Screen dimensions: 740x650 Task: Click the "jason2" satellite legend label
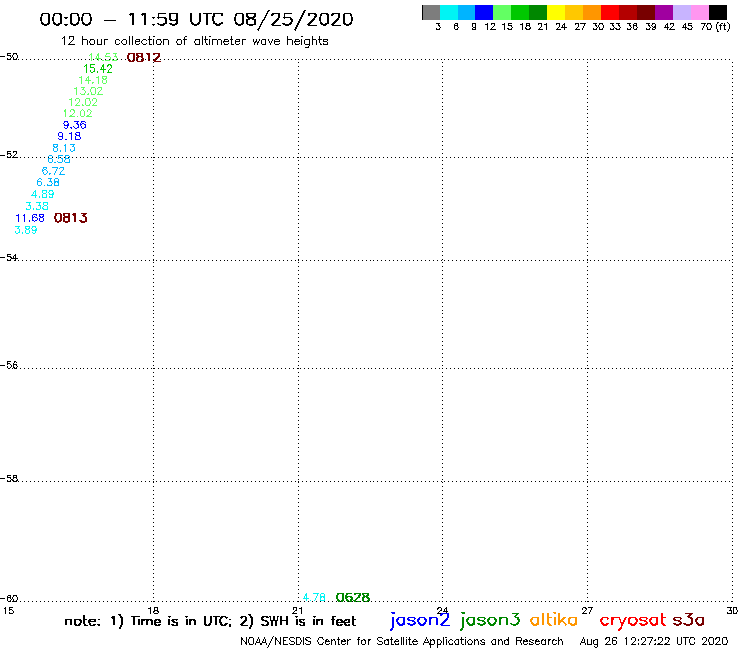tap(420, 620)
